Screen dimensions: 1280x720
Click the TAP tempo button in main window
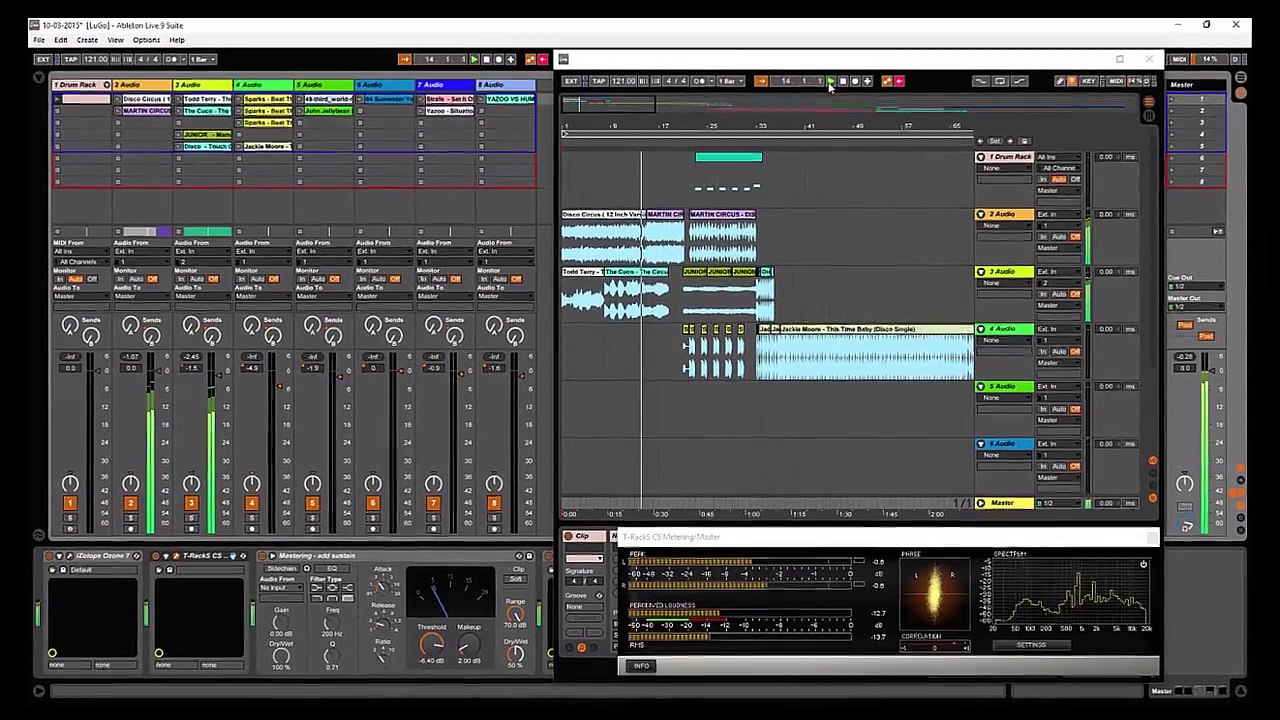pyautogui.click(x=71, y=60)
